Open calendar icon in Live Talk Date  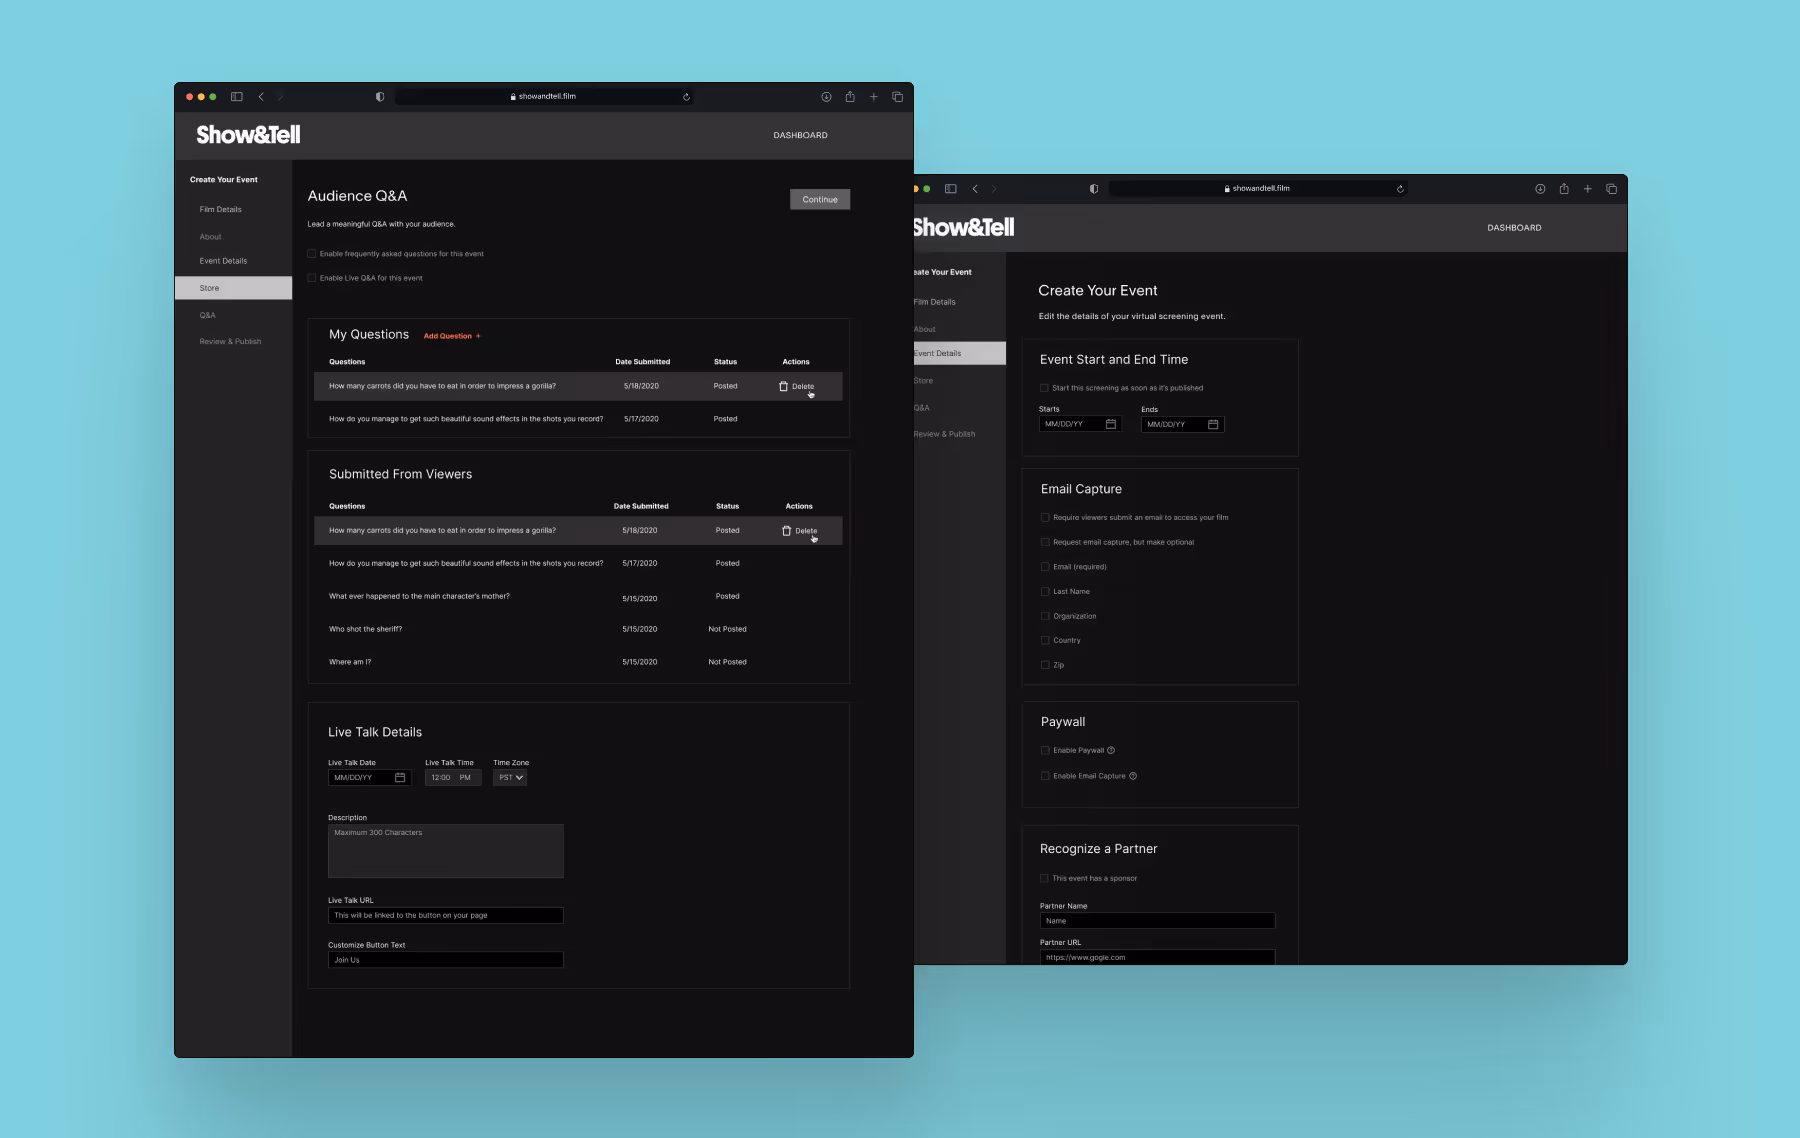(400, 777)
